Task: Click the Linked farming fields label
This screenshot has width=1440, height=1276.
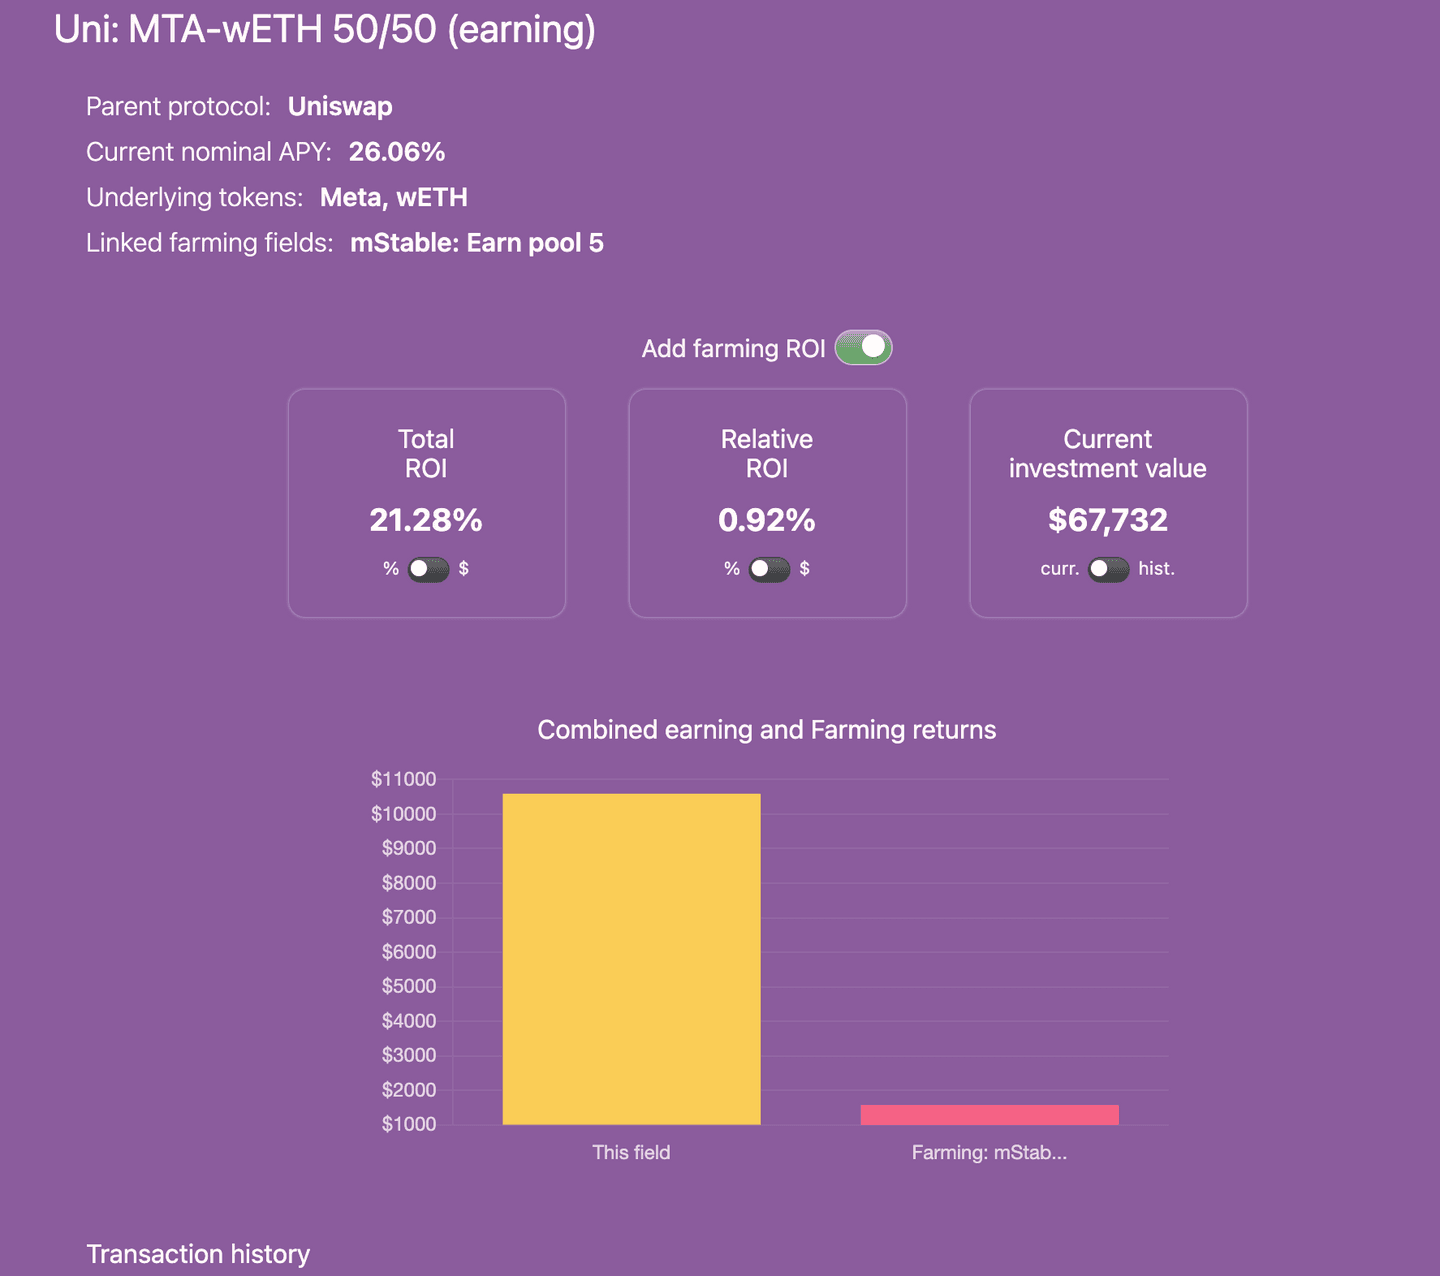Action: (210, 243)
